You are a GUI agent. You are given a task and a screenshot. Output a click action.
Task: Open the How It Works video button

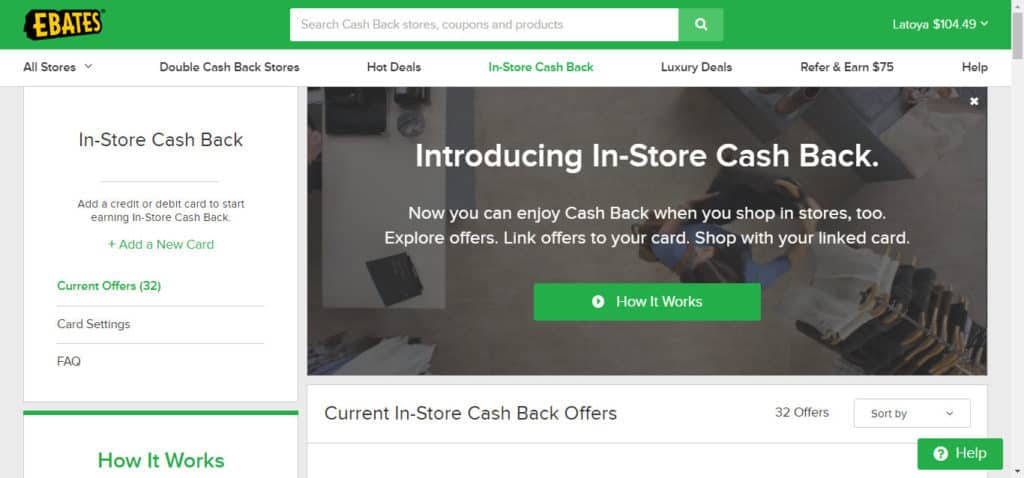pos(647,302)
